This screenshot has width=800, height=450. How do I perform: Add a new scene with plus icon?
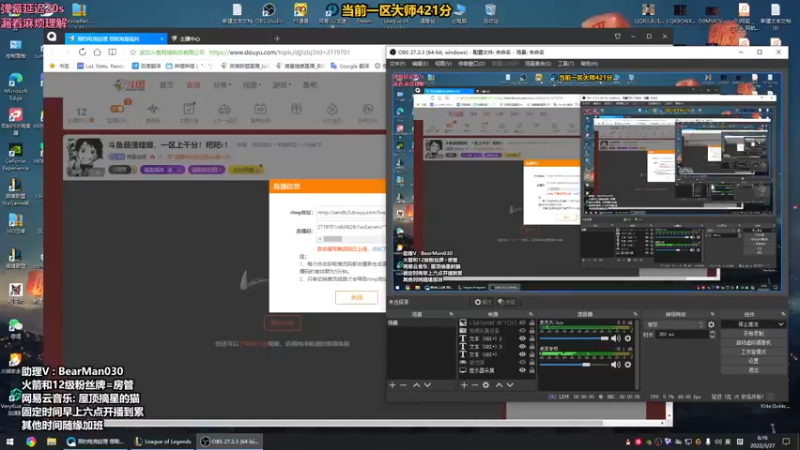[392, 385]
